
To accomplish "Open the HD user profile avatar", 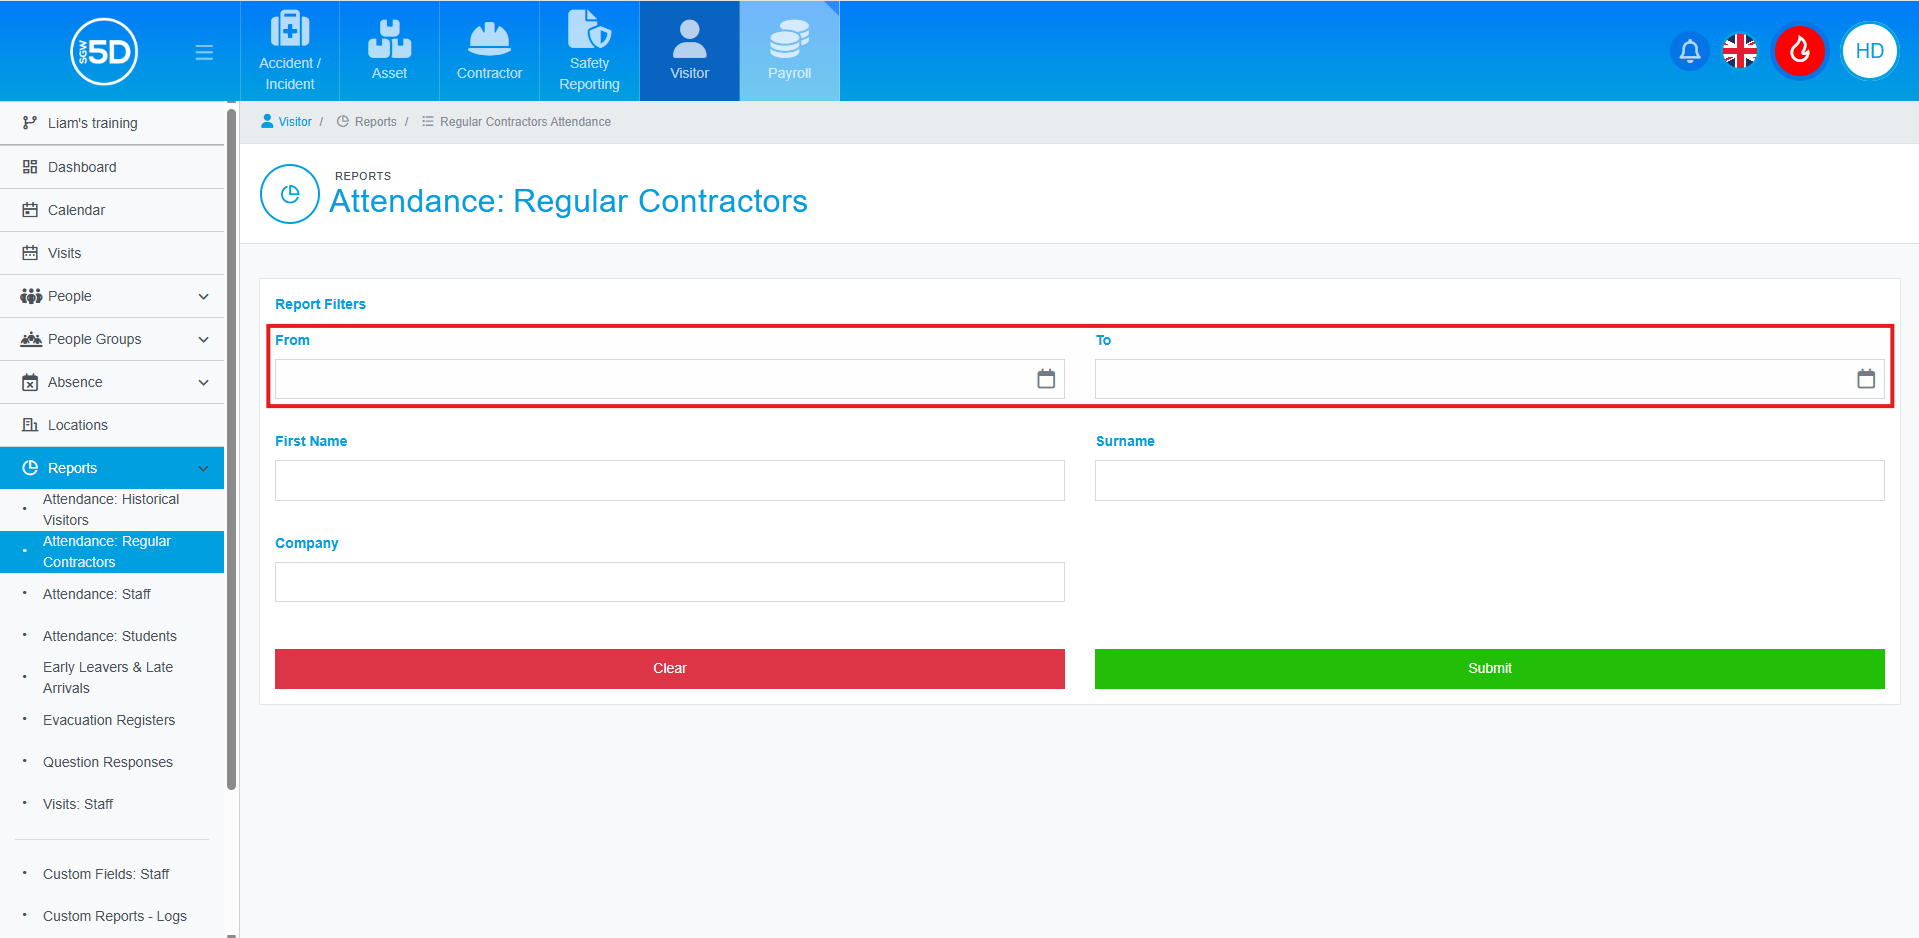I will click(1870, 51).
